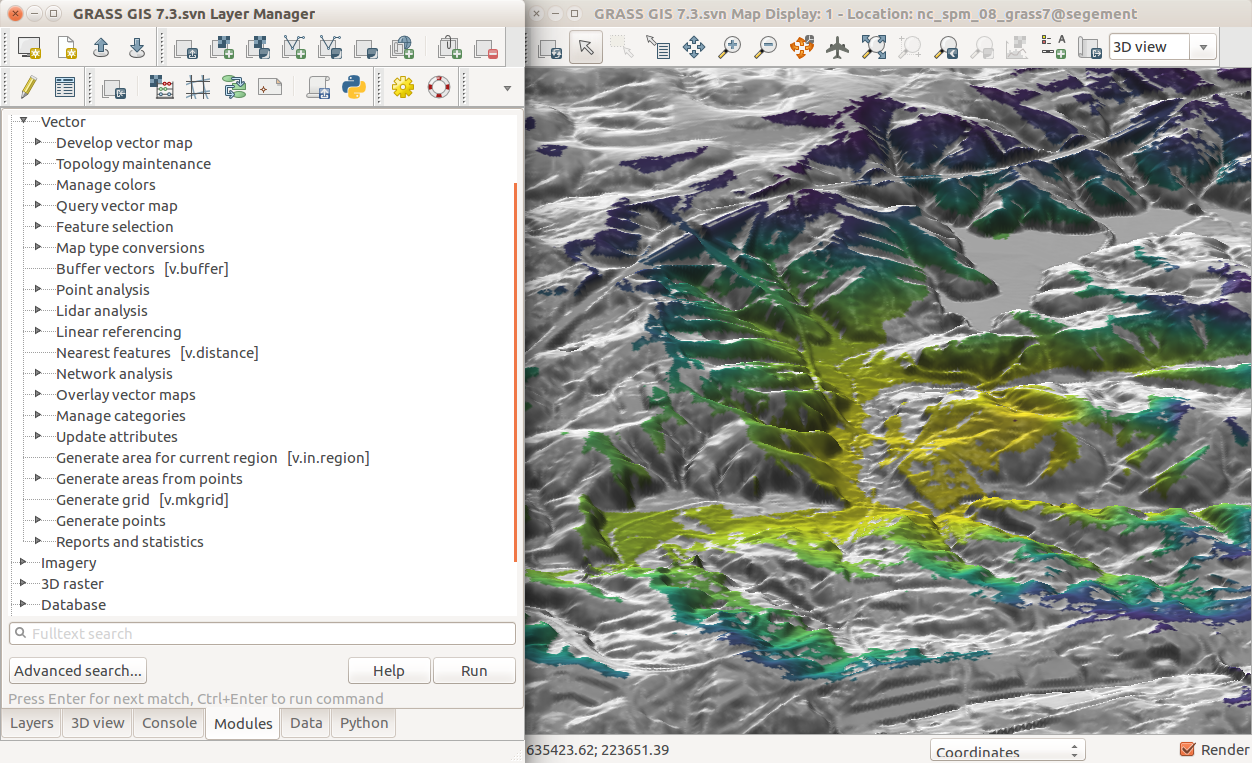Open the Console tab
This screenshot has height=763, width=1252.
169,723
